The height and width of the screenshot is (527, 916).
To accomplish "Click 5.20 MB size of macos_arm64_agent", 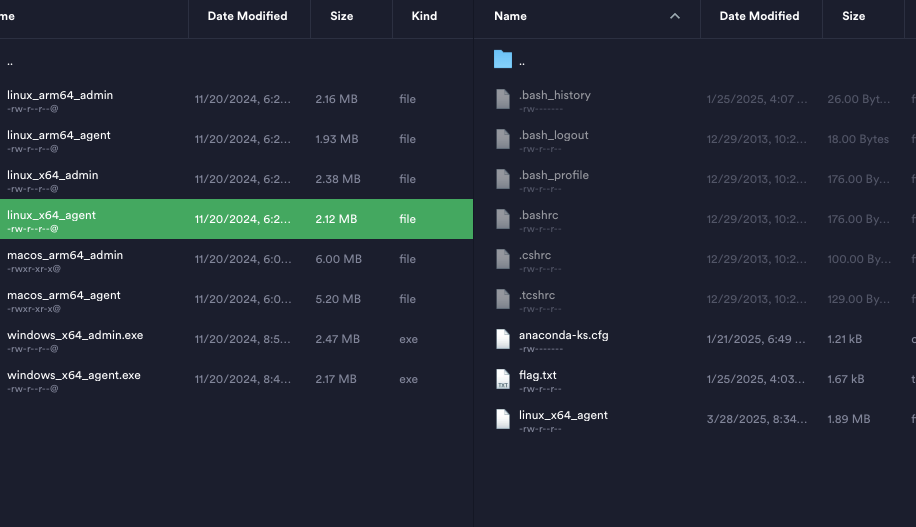I will [x=338, y=299].
